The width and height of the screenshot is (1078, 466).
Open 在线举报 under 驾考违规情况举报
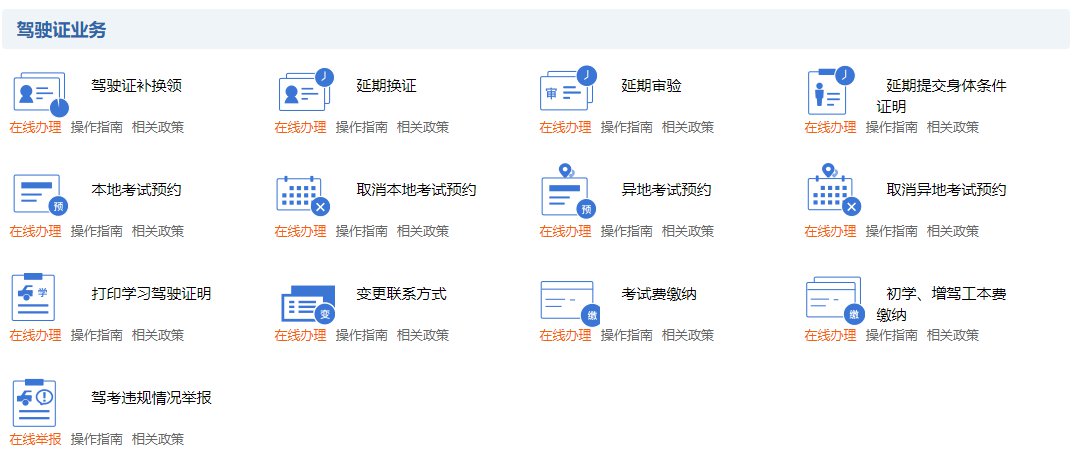[35, 439]
